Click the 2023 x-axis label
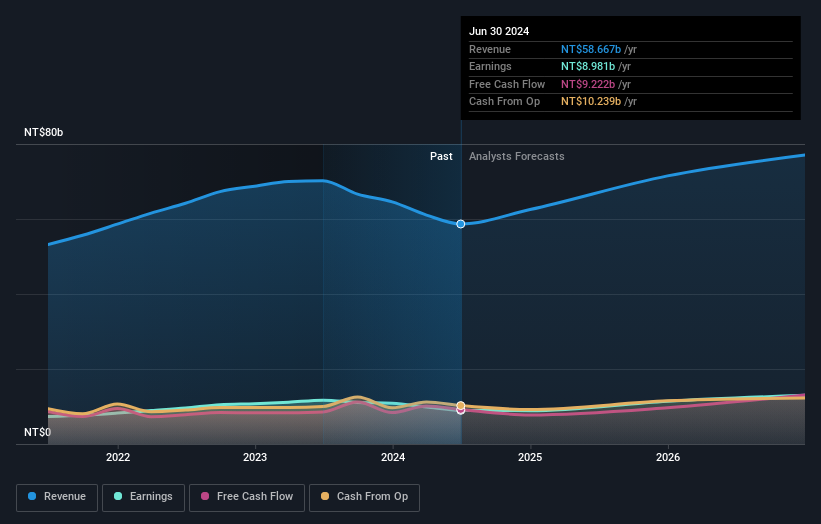The width and height of the screenshot is (821, 524). tap(255, 457)
